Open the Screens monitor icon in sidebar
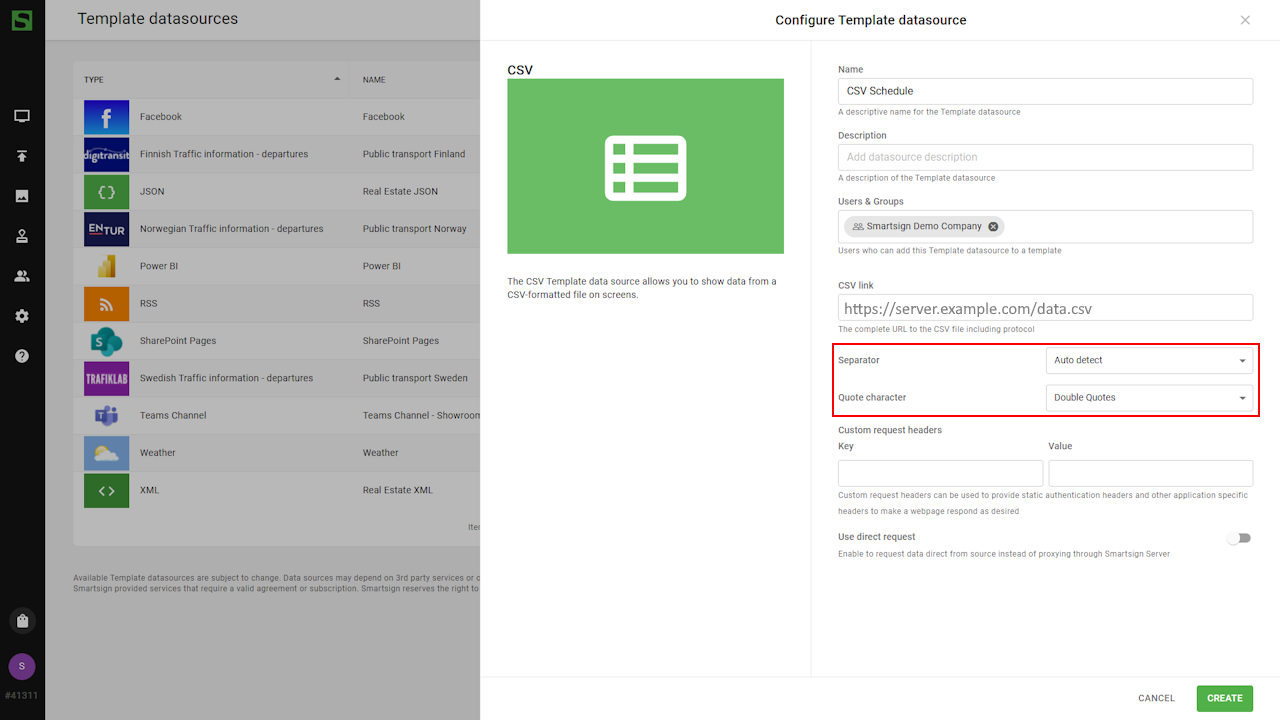The height and width of the screenshot is (720, 1280). (x=22, y=116)
